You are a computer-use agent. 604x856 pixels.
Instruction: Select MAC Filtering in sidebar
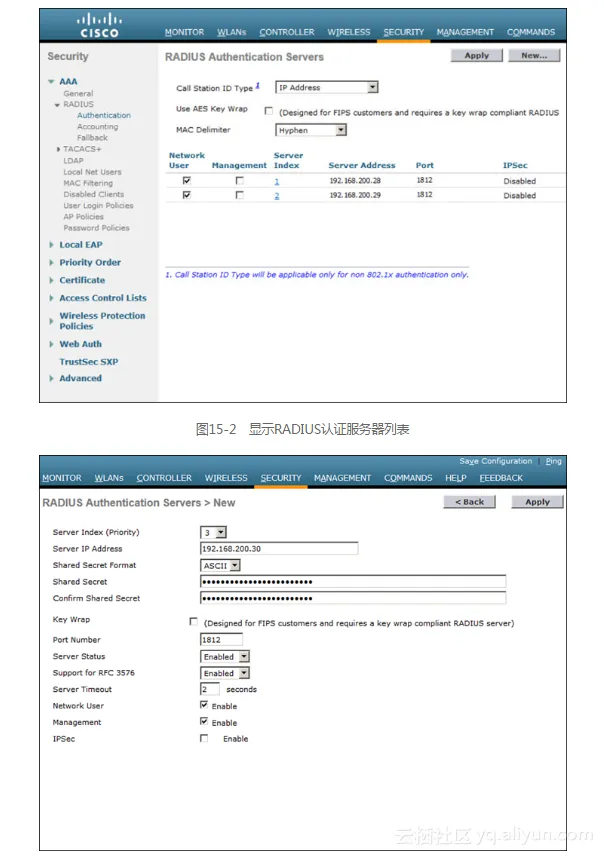88,183
